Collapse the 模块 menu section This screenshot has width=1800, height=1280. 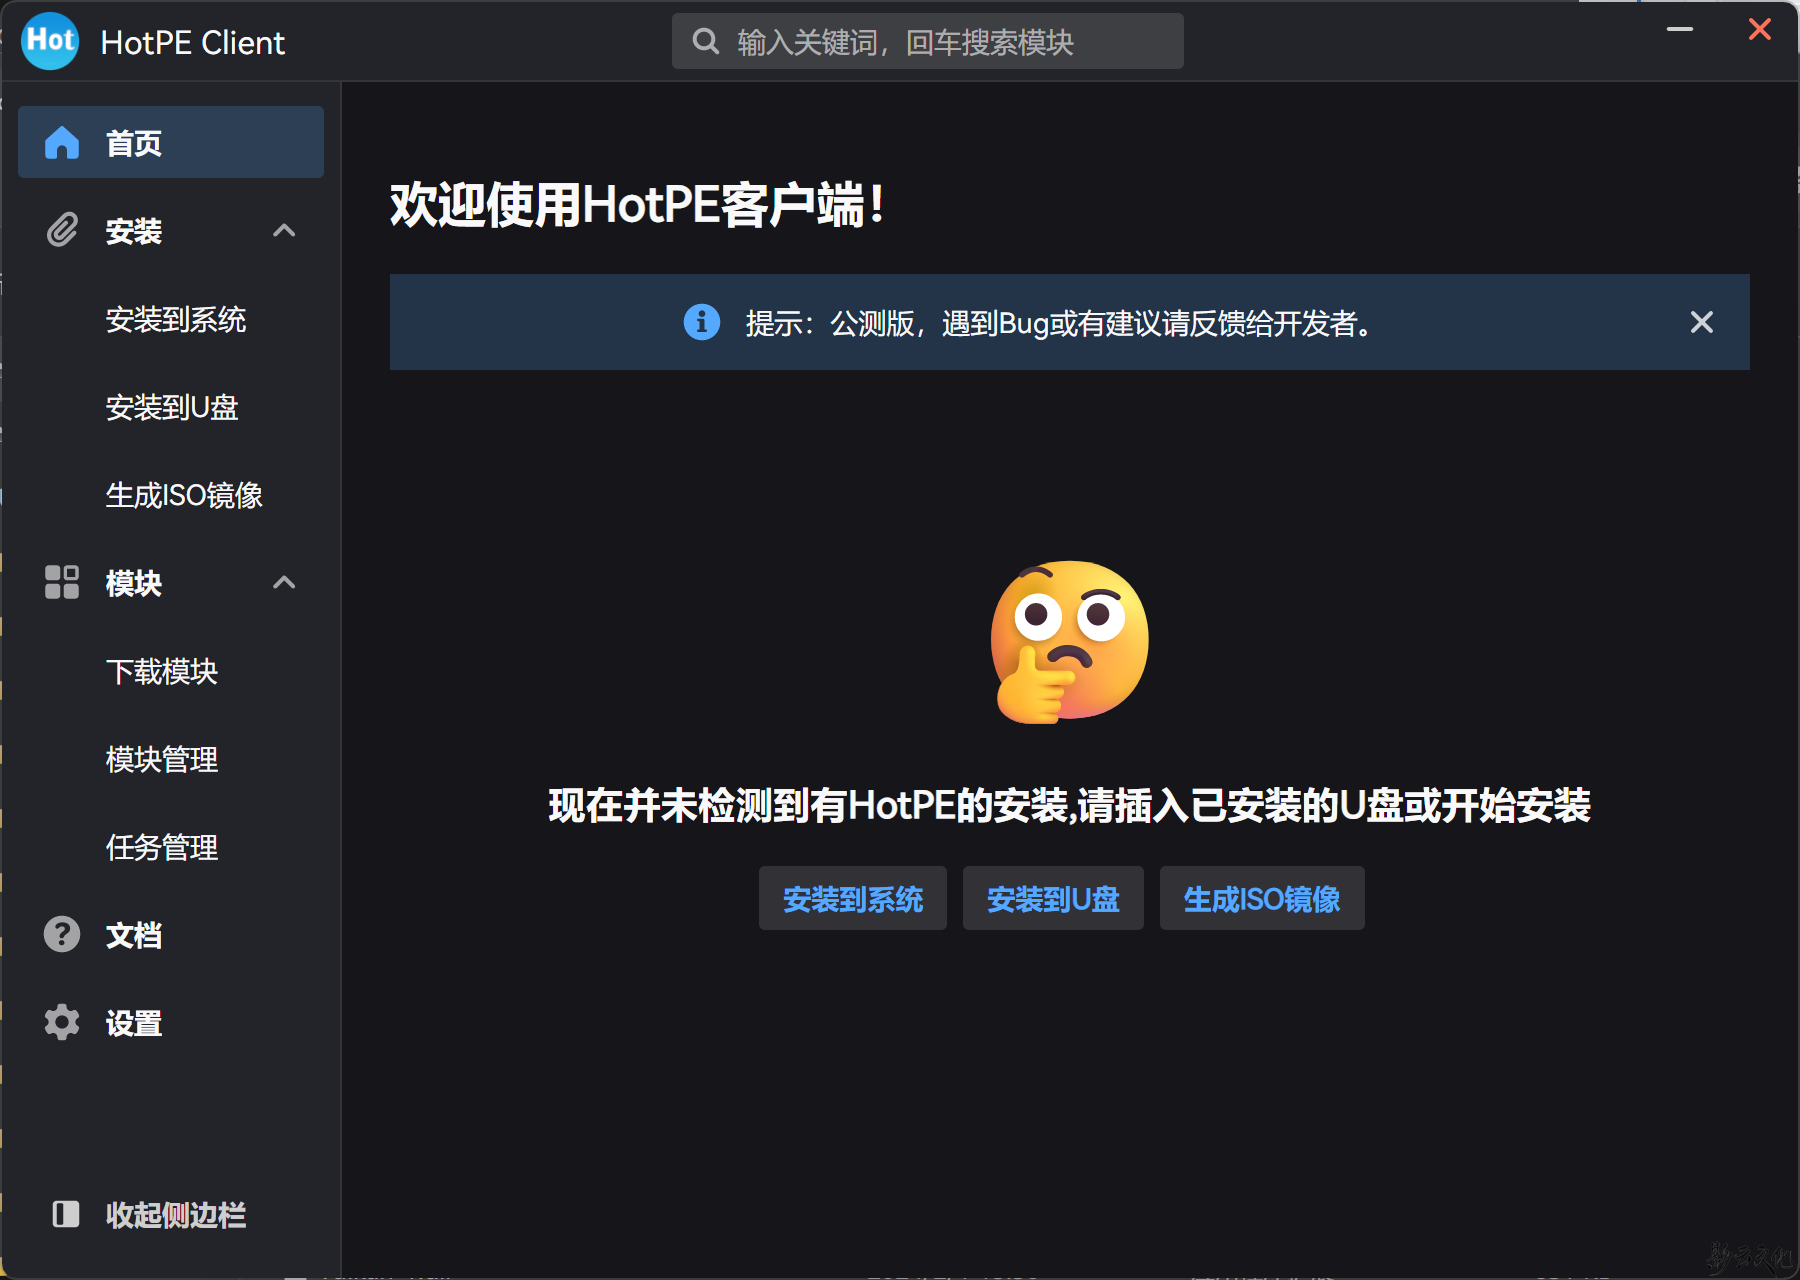click(x=284, y=582)
